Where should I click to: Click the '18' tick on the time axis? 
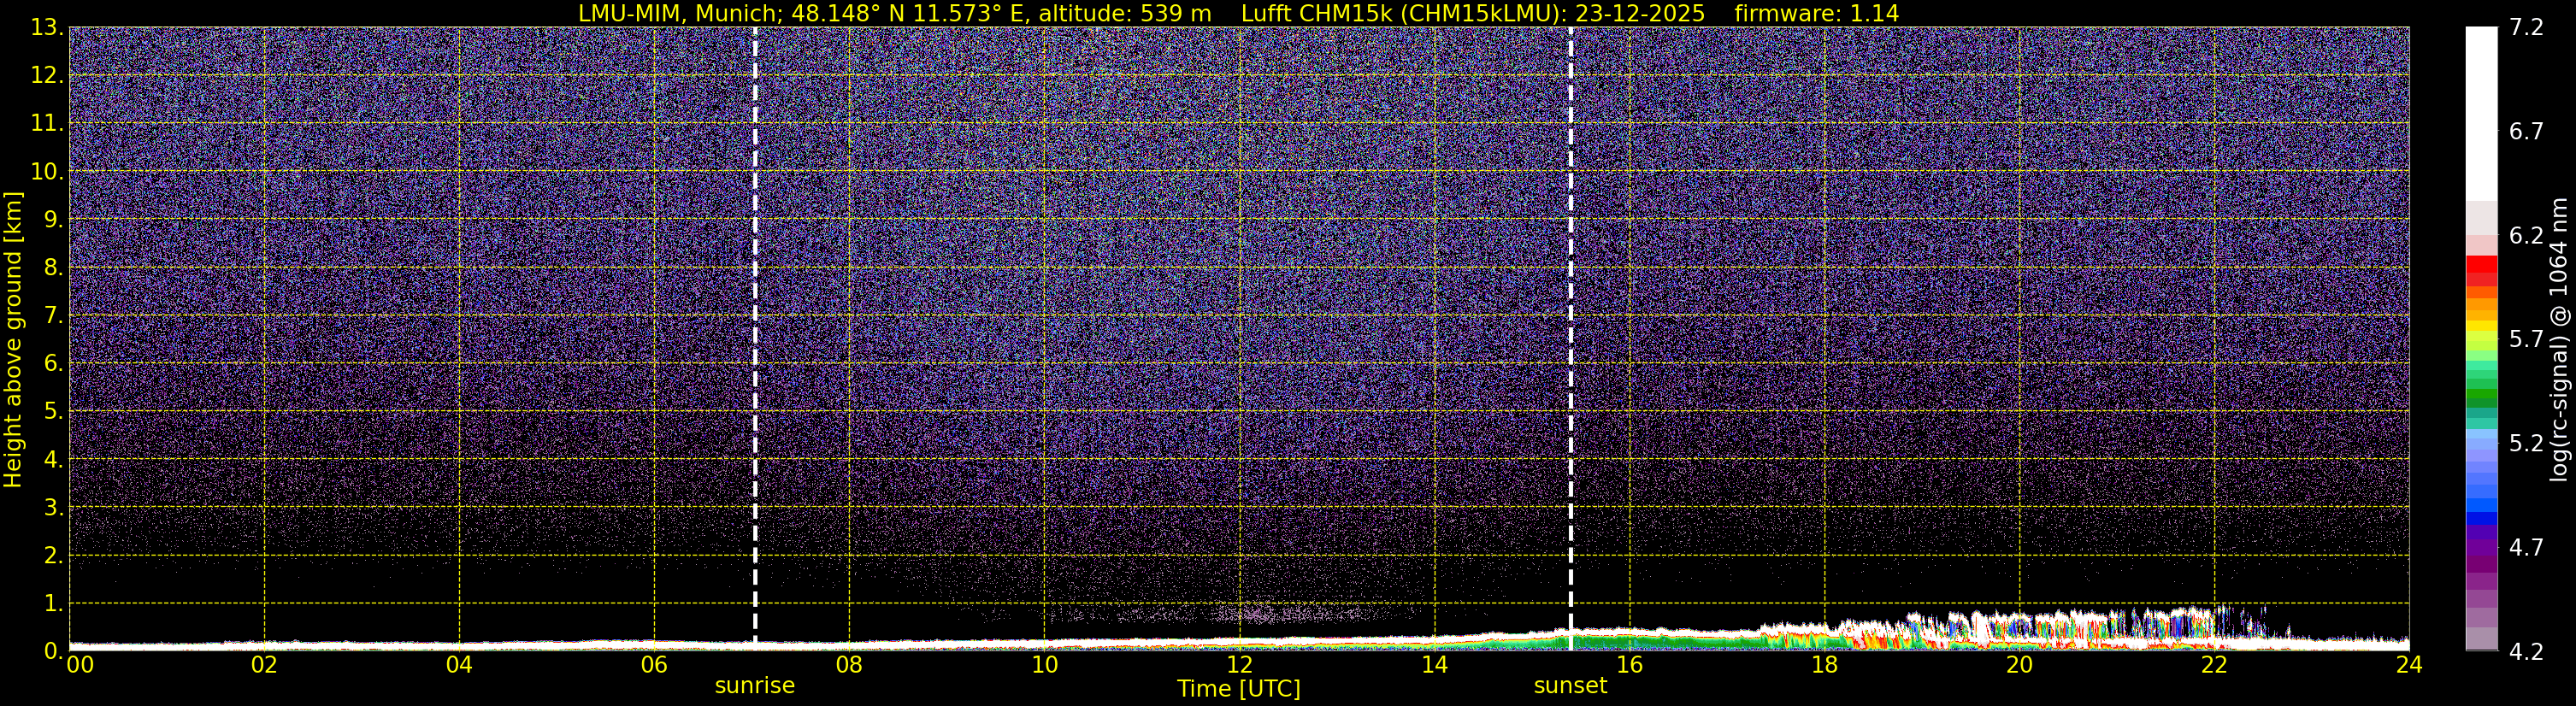(1824, 666)
